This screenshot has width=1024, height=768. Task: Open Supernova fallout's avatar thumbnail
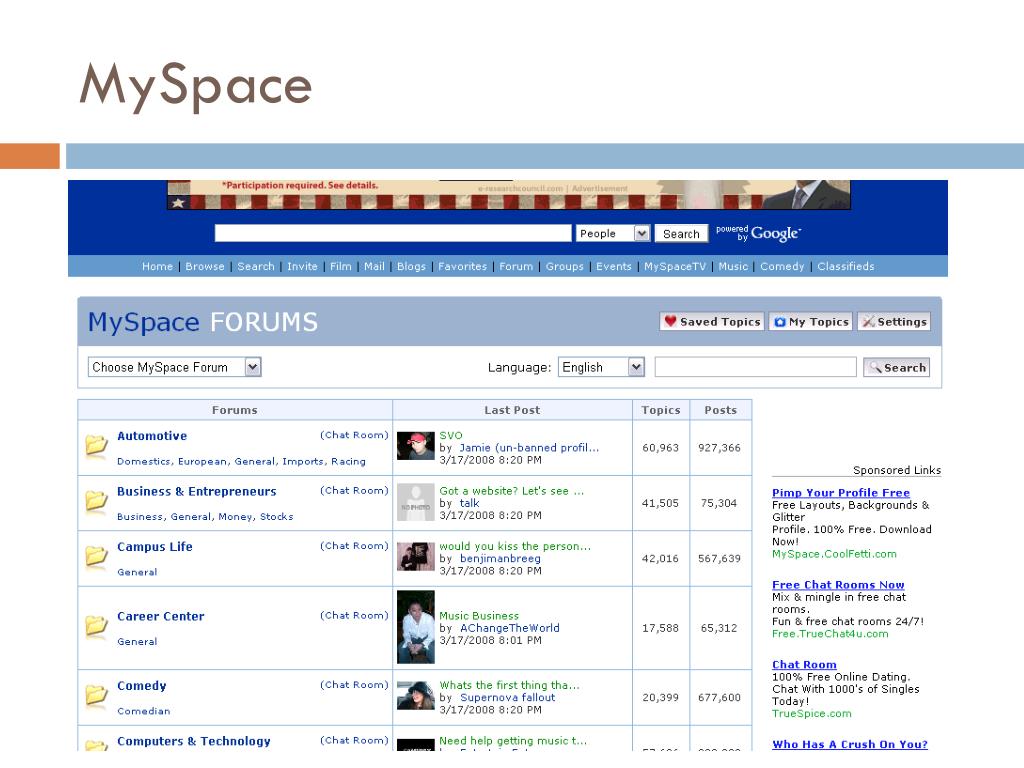tap(416, 696)
